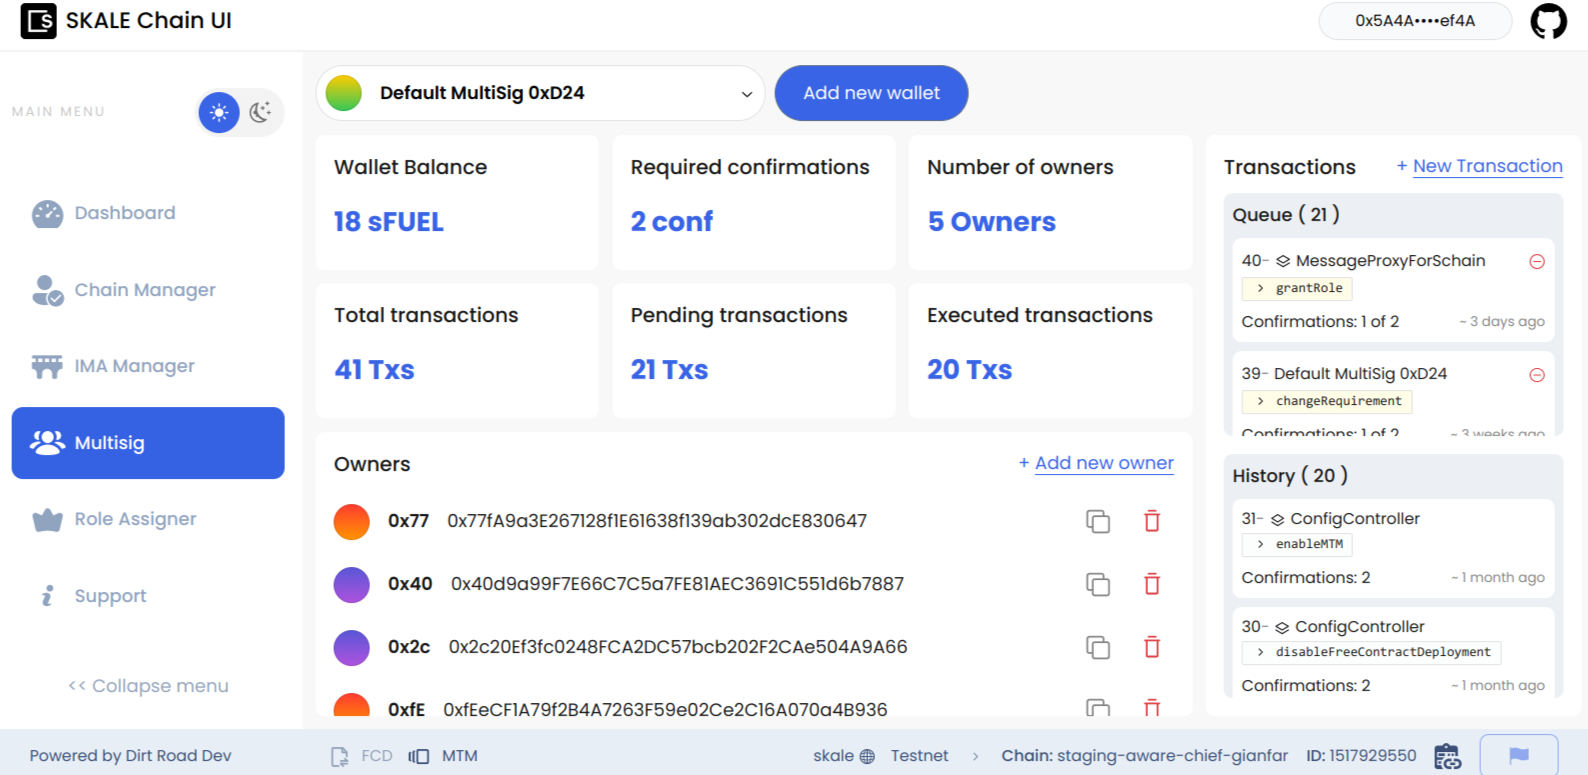This screenshot has height=775, width=1588.
Task: Cancel queued transaction 39 Default MultiSig
Action: 1537,375
